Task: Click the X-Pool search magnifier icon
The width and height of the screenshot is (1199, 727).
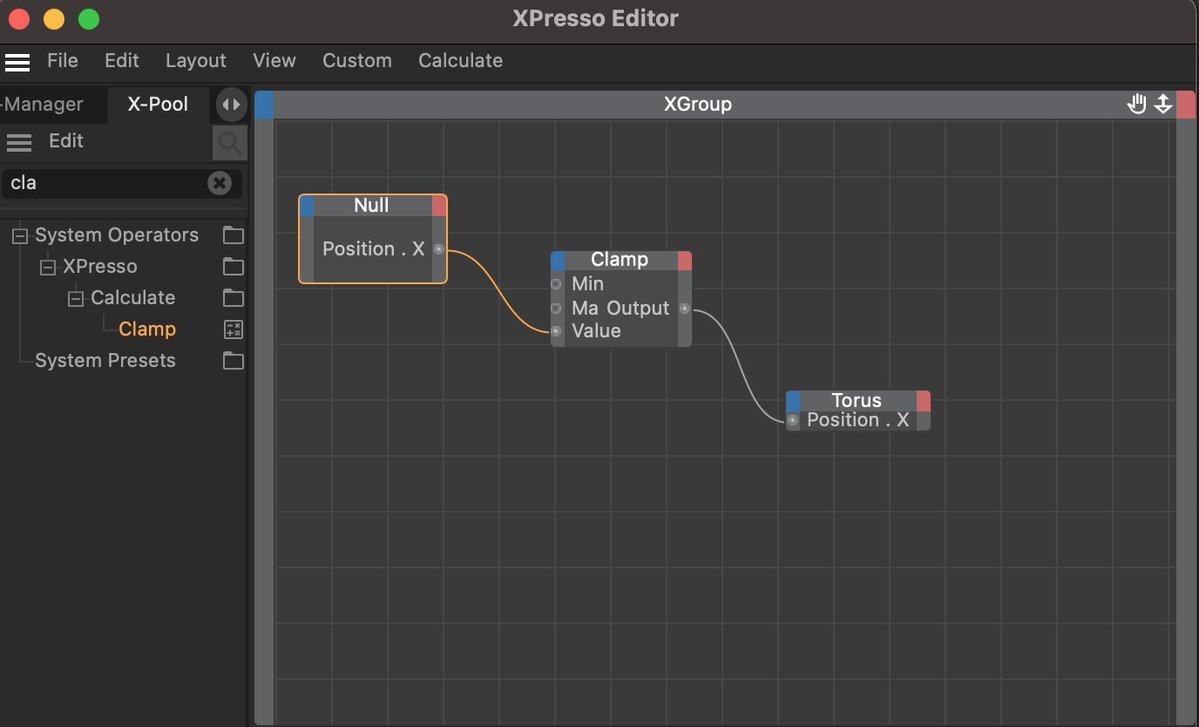Action: [x=229, y=142]
